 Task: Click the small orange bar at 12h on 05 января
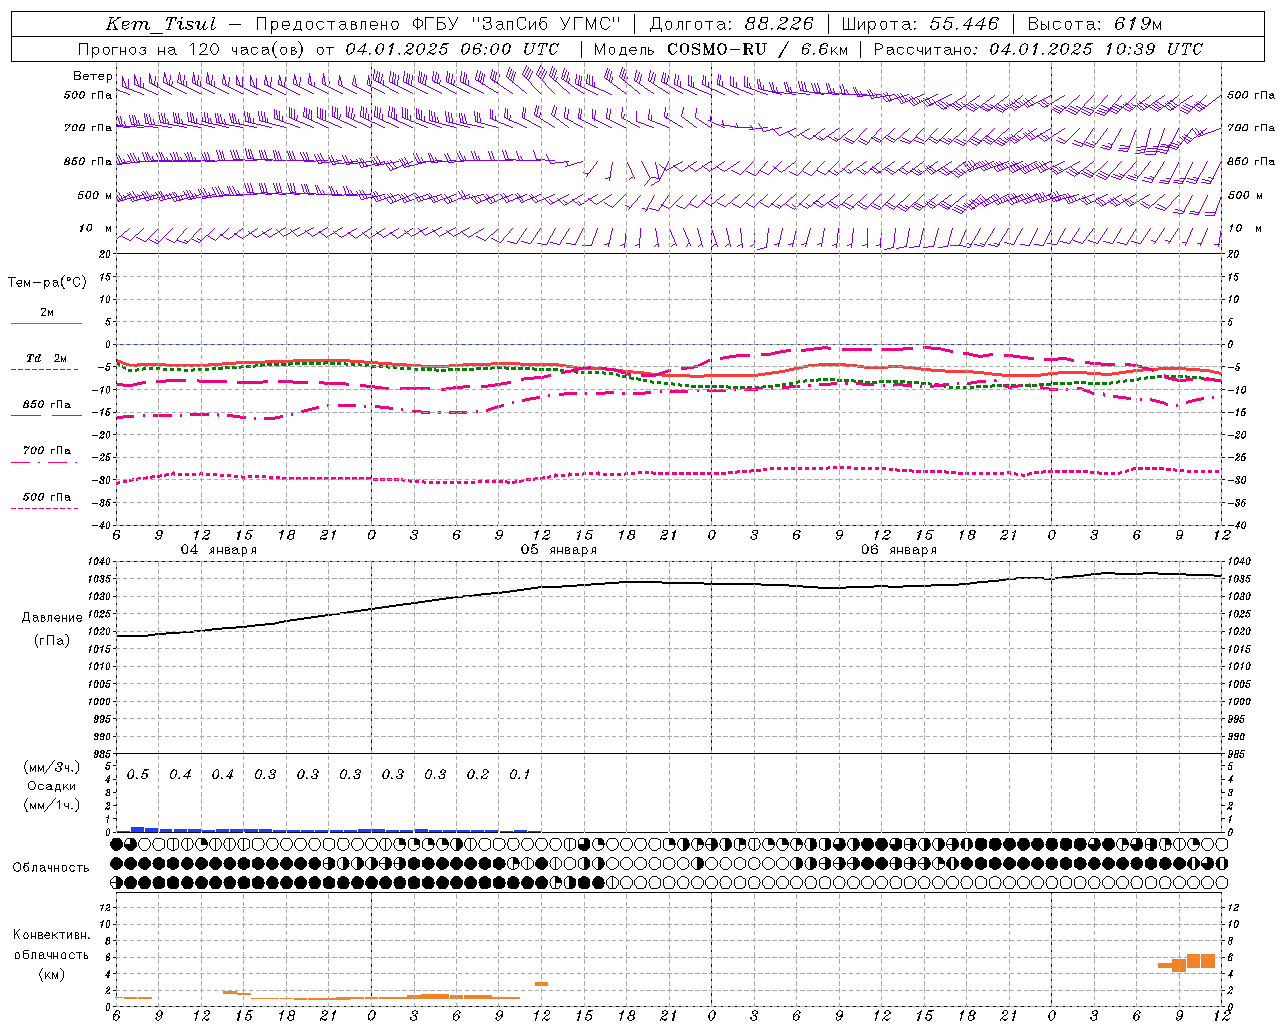click(541, 984)
